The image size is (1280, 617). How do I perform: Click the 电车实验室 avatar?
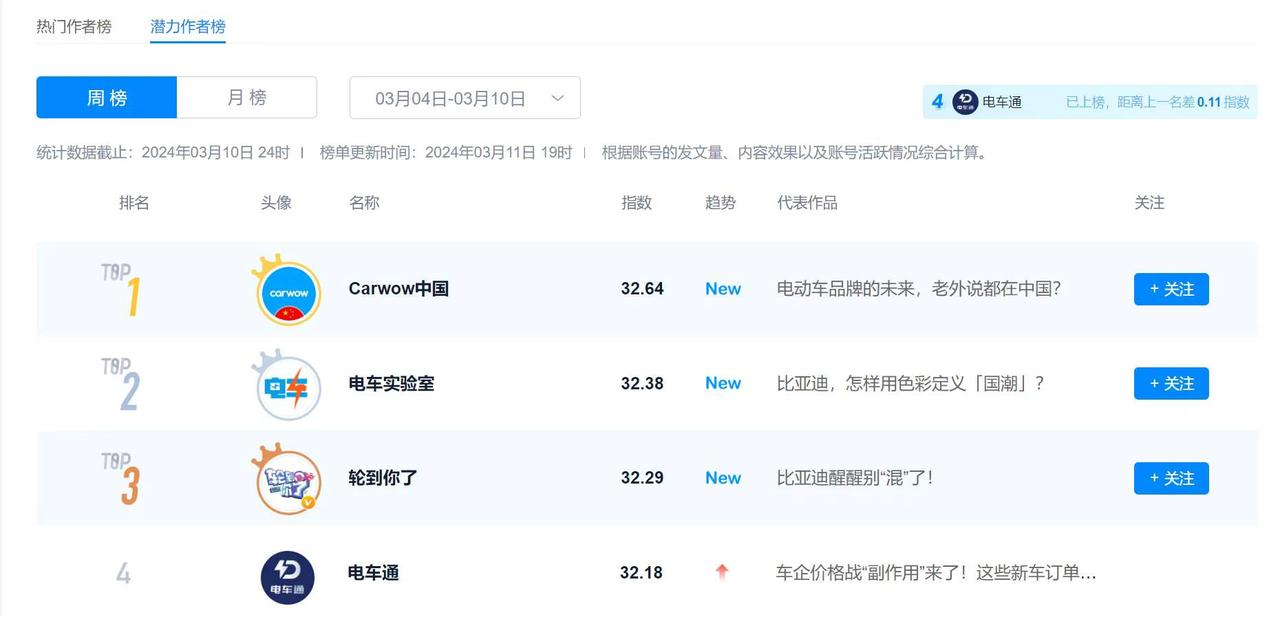coord(288,386)
